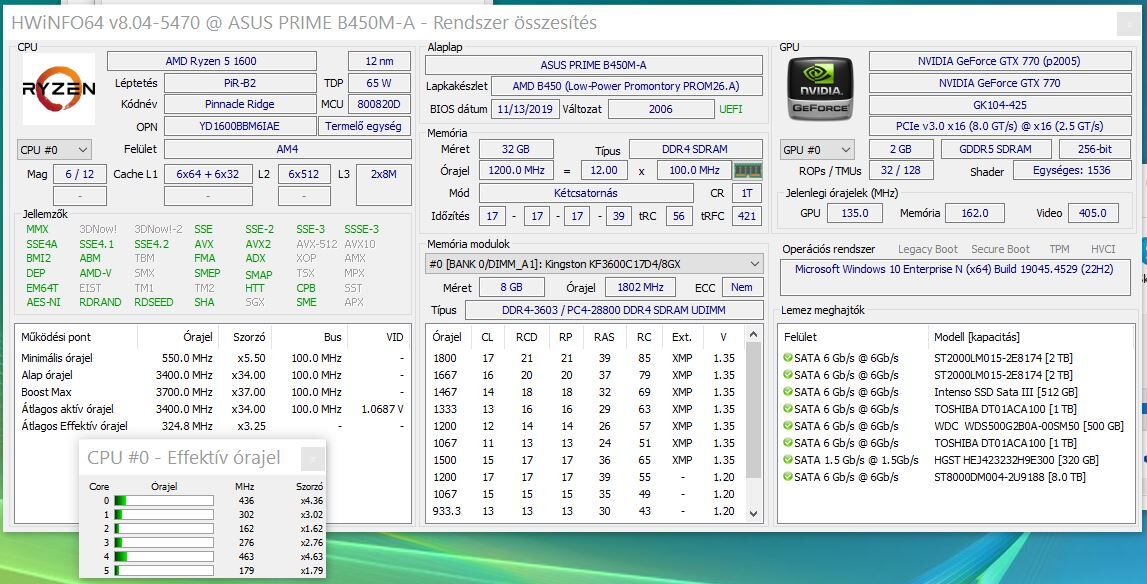The height and width of the screenshot is (584, 1147).
Task: Open the GPU #0 selector dropdown
Action: point(817,150)
